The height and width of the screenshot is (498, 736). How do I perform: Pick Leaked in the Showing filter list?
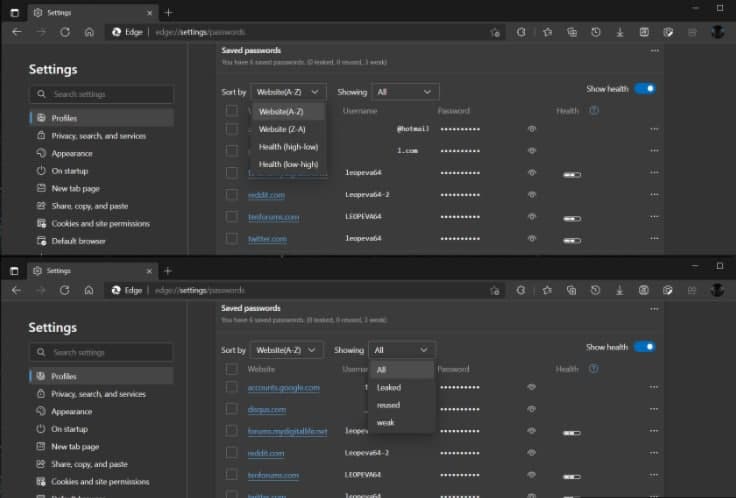point(389,387)
